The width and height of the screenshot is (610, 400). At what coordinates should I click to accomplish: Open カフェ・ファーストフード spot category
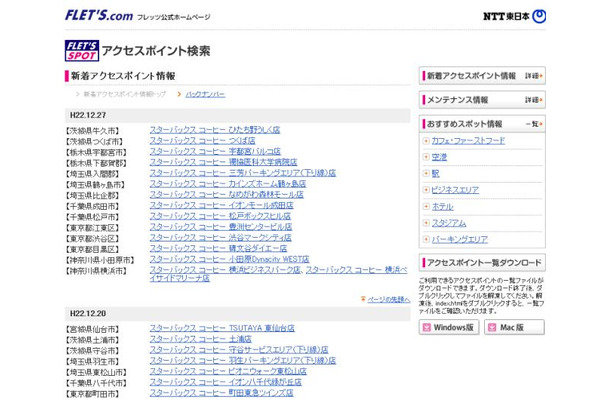[x=468, y=141]
